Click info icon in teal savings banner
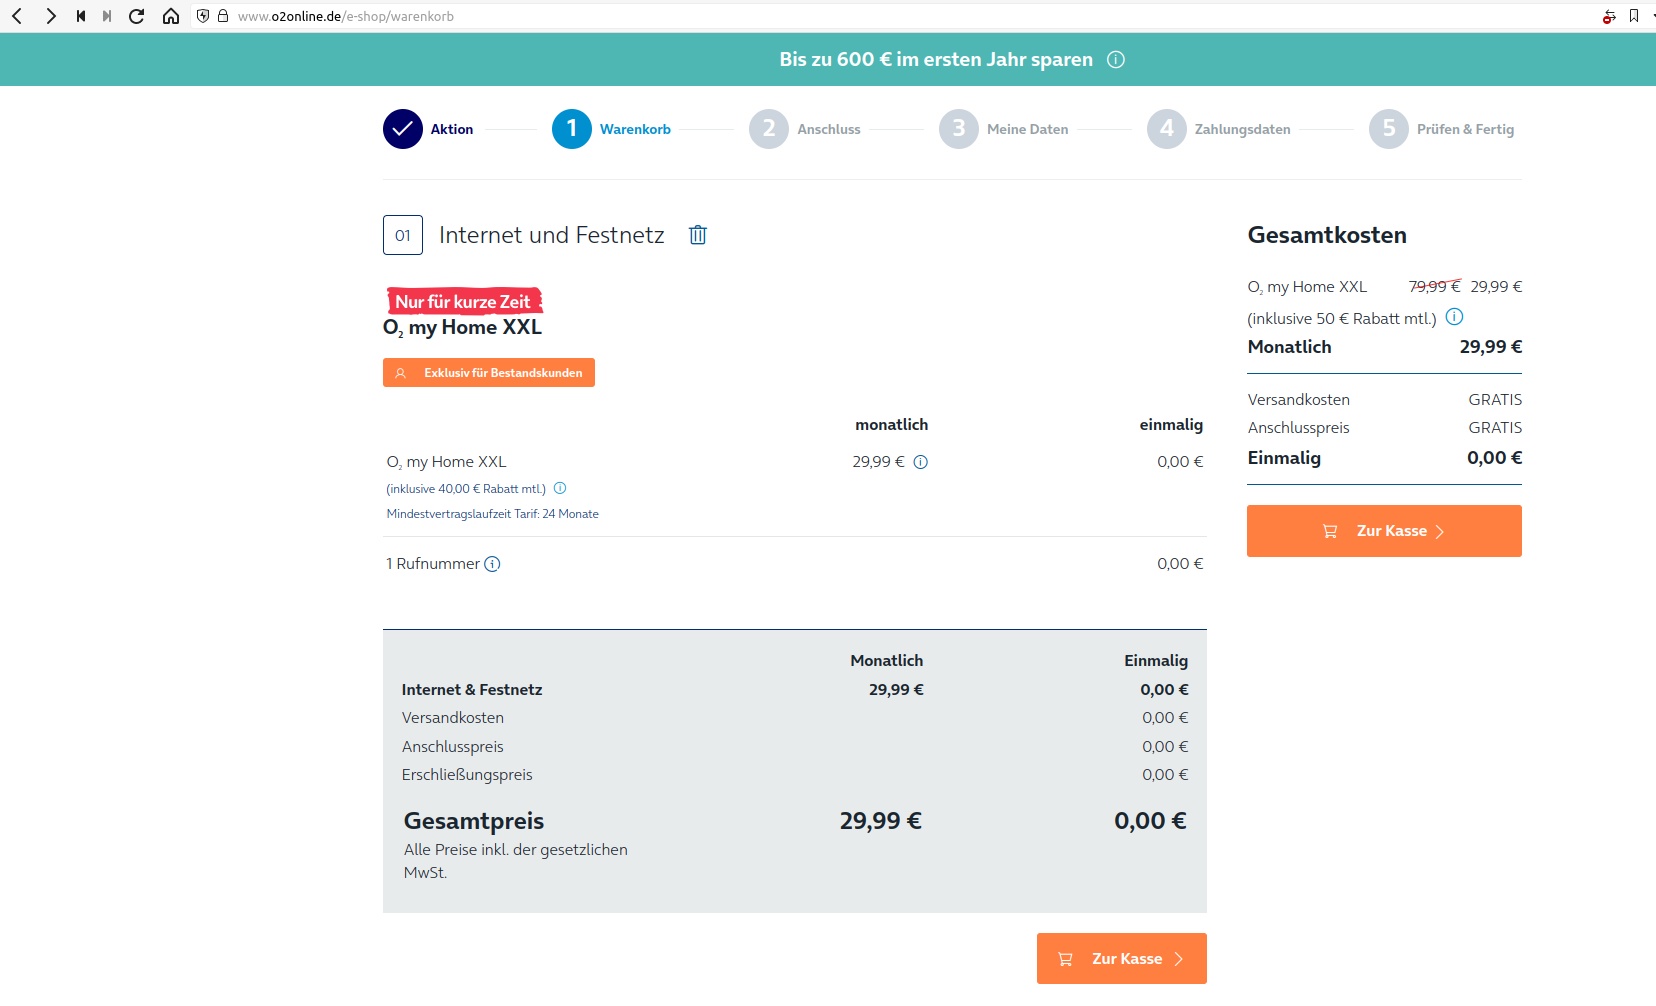 pos(1116,60)
